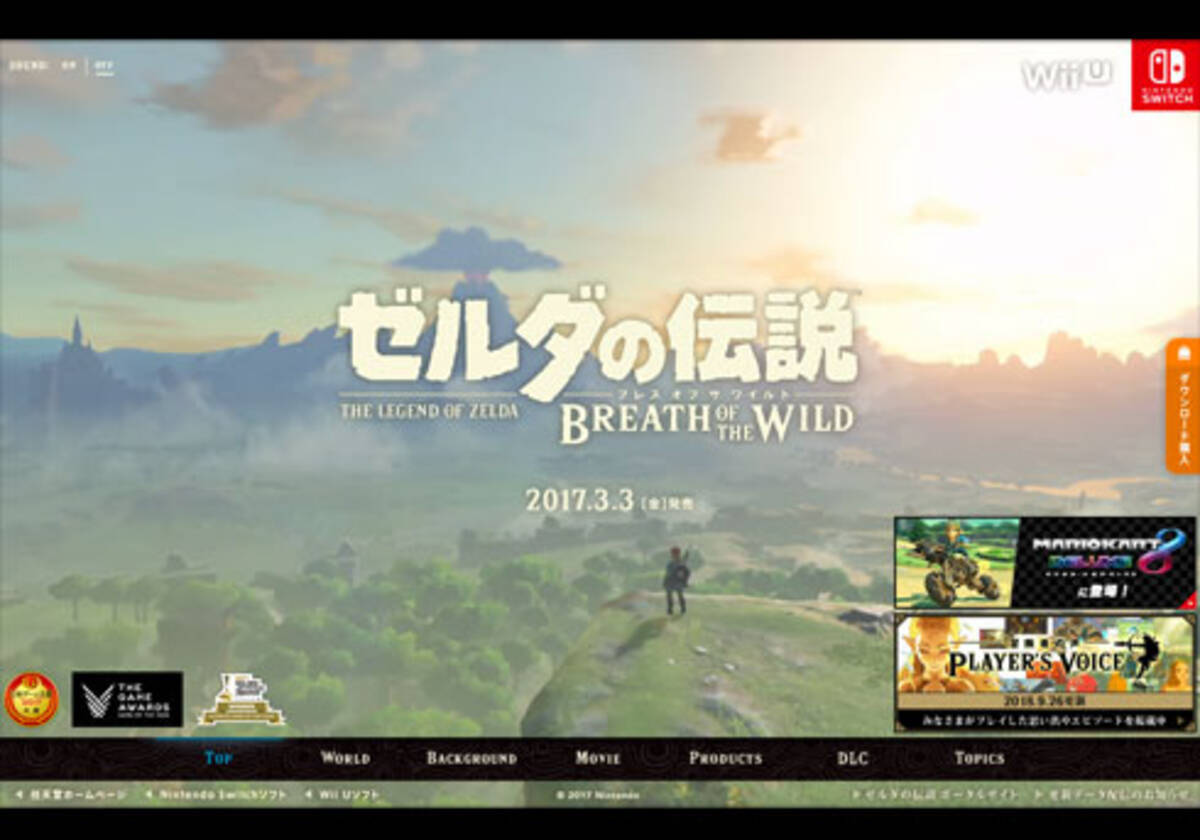Go to the Products section
Image resolution: width=1200 pixels, height=840 pixels.
pos(726,758)
